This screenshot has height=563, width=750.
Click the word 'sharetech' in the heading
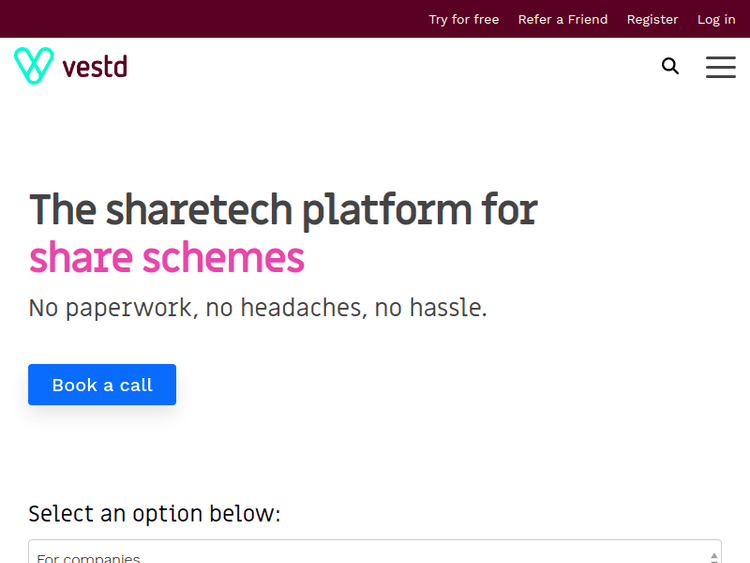point(199,210)
